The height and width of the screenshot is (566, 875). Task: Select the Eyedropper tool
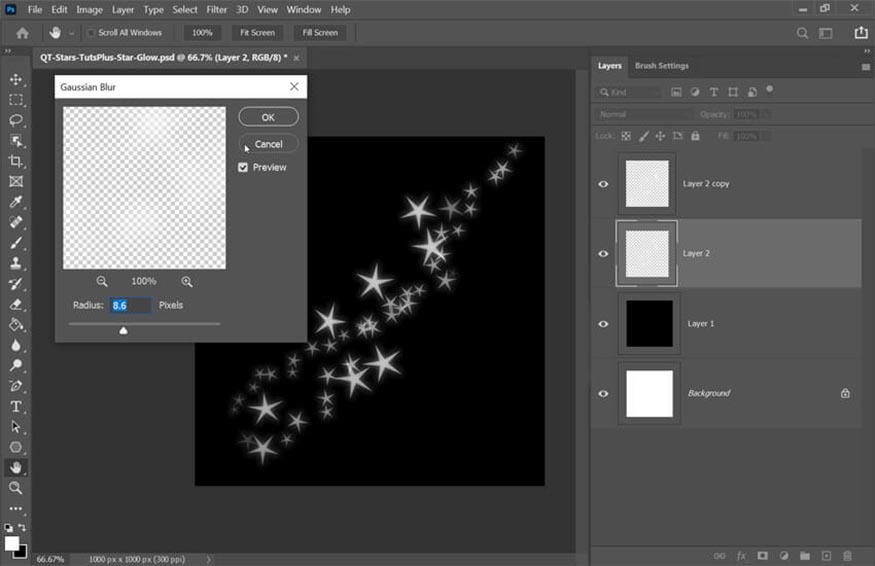click(x=16, y=202)
